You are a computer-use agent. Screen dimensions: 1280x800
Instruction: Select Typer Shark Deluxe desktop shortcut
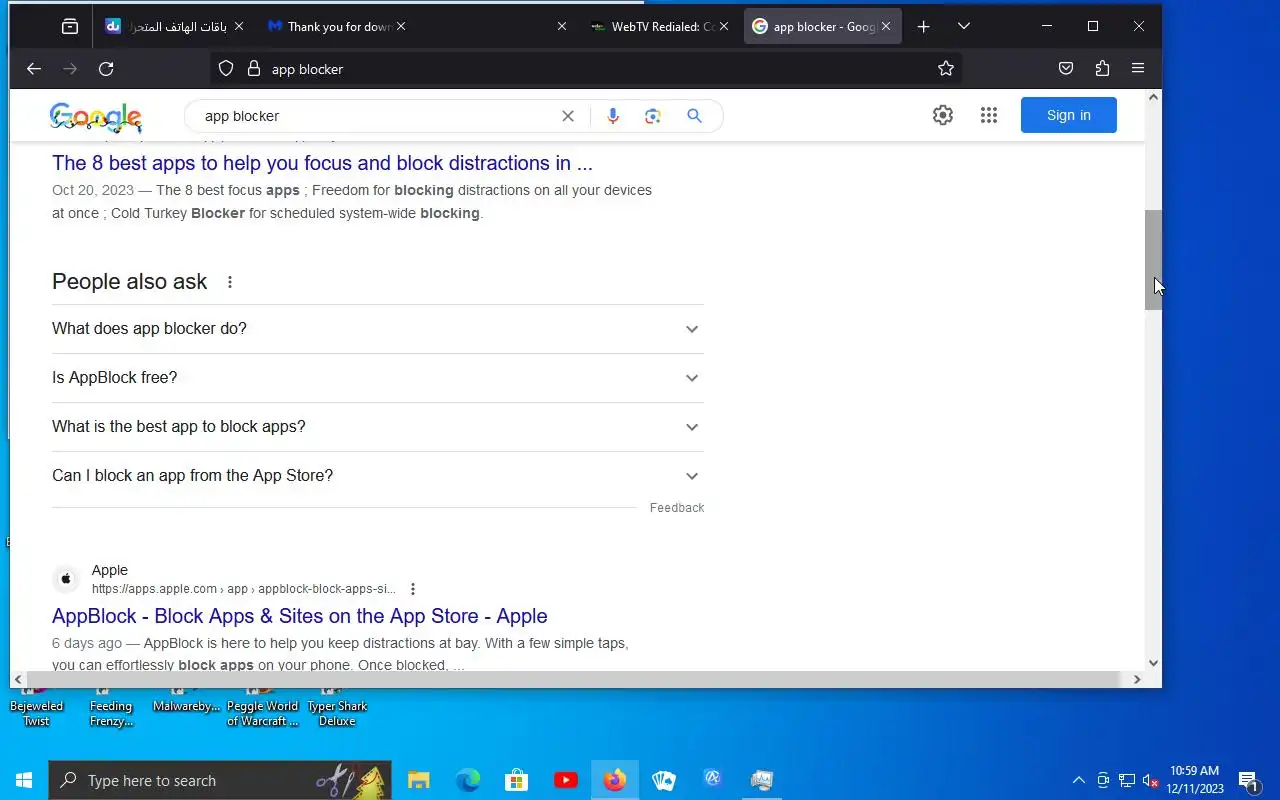coord(337,706)
